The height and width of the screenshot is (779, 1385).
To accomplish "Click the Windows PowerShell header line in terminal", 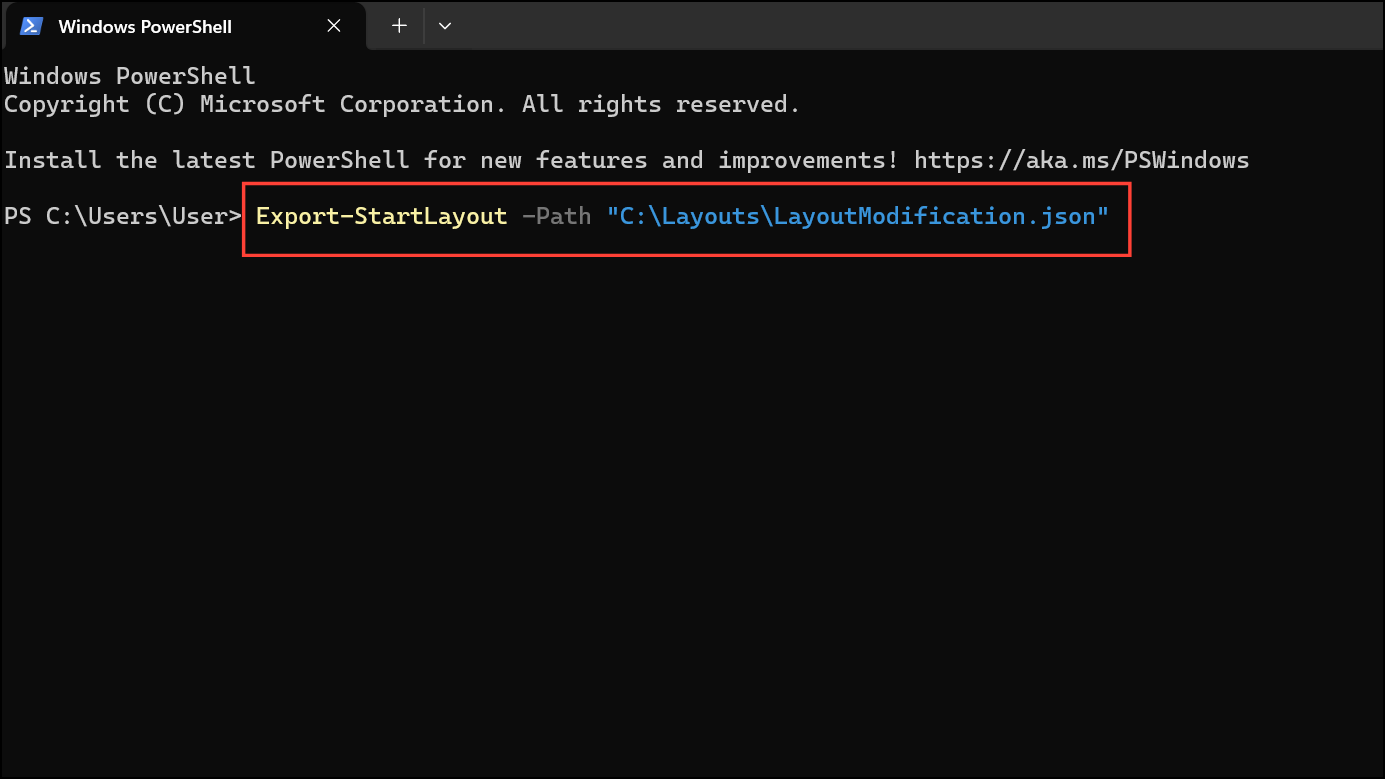I will point(130,76).
